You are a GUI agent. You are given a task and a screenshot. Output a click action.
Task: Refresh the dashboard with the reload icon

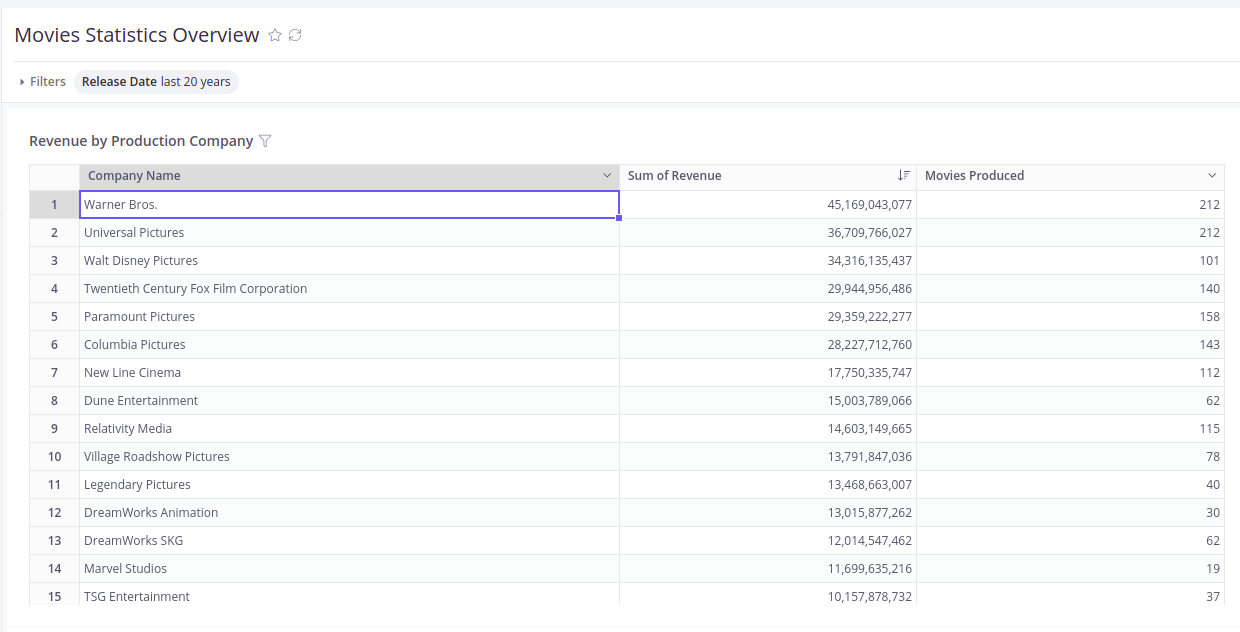coord(295,35)
